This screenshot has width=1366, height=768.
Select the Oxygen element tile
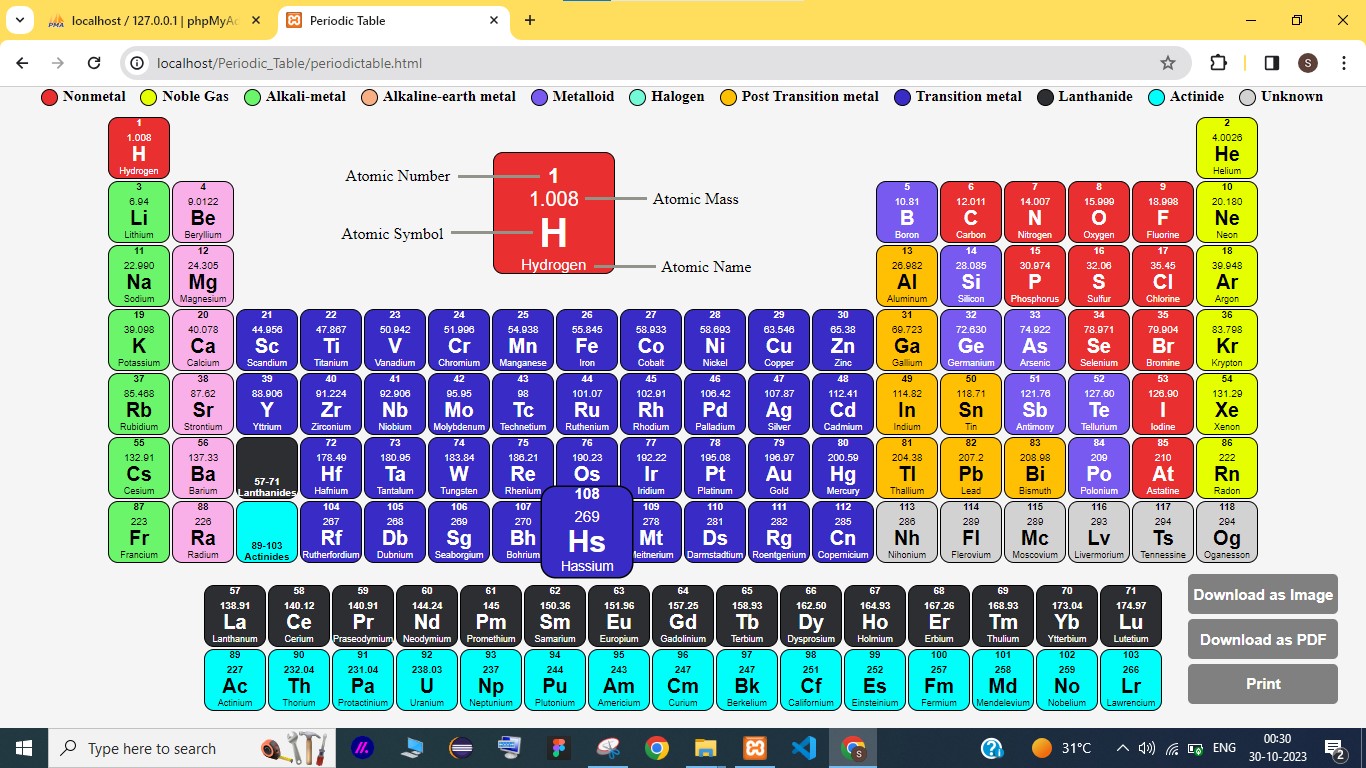pyautogui.click(x=1099, y=212)
